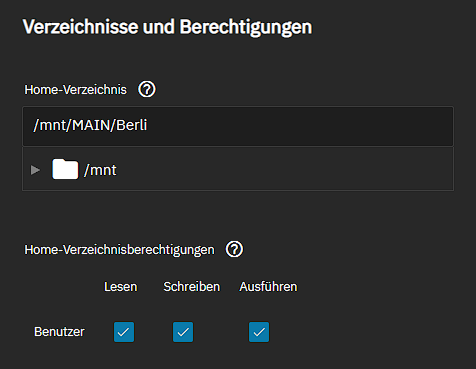Select the white folder icon for /mnt
Image resolution: width=476 pixels, height=369 pixels.
[x=65, y=169]
